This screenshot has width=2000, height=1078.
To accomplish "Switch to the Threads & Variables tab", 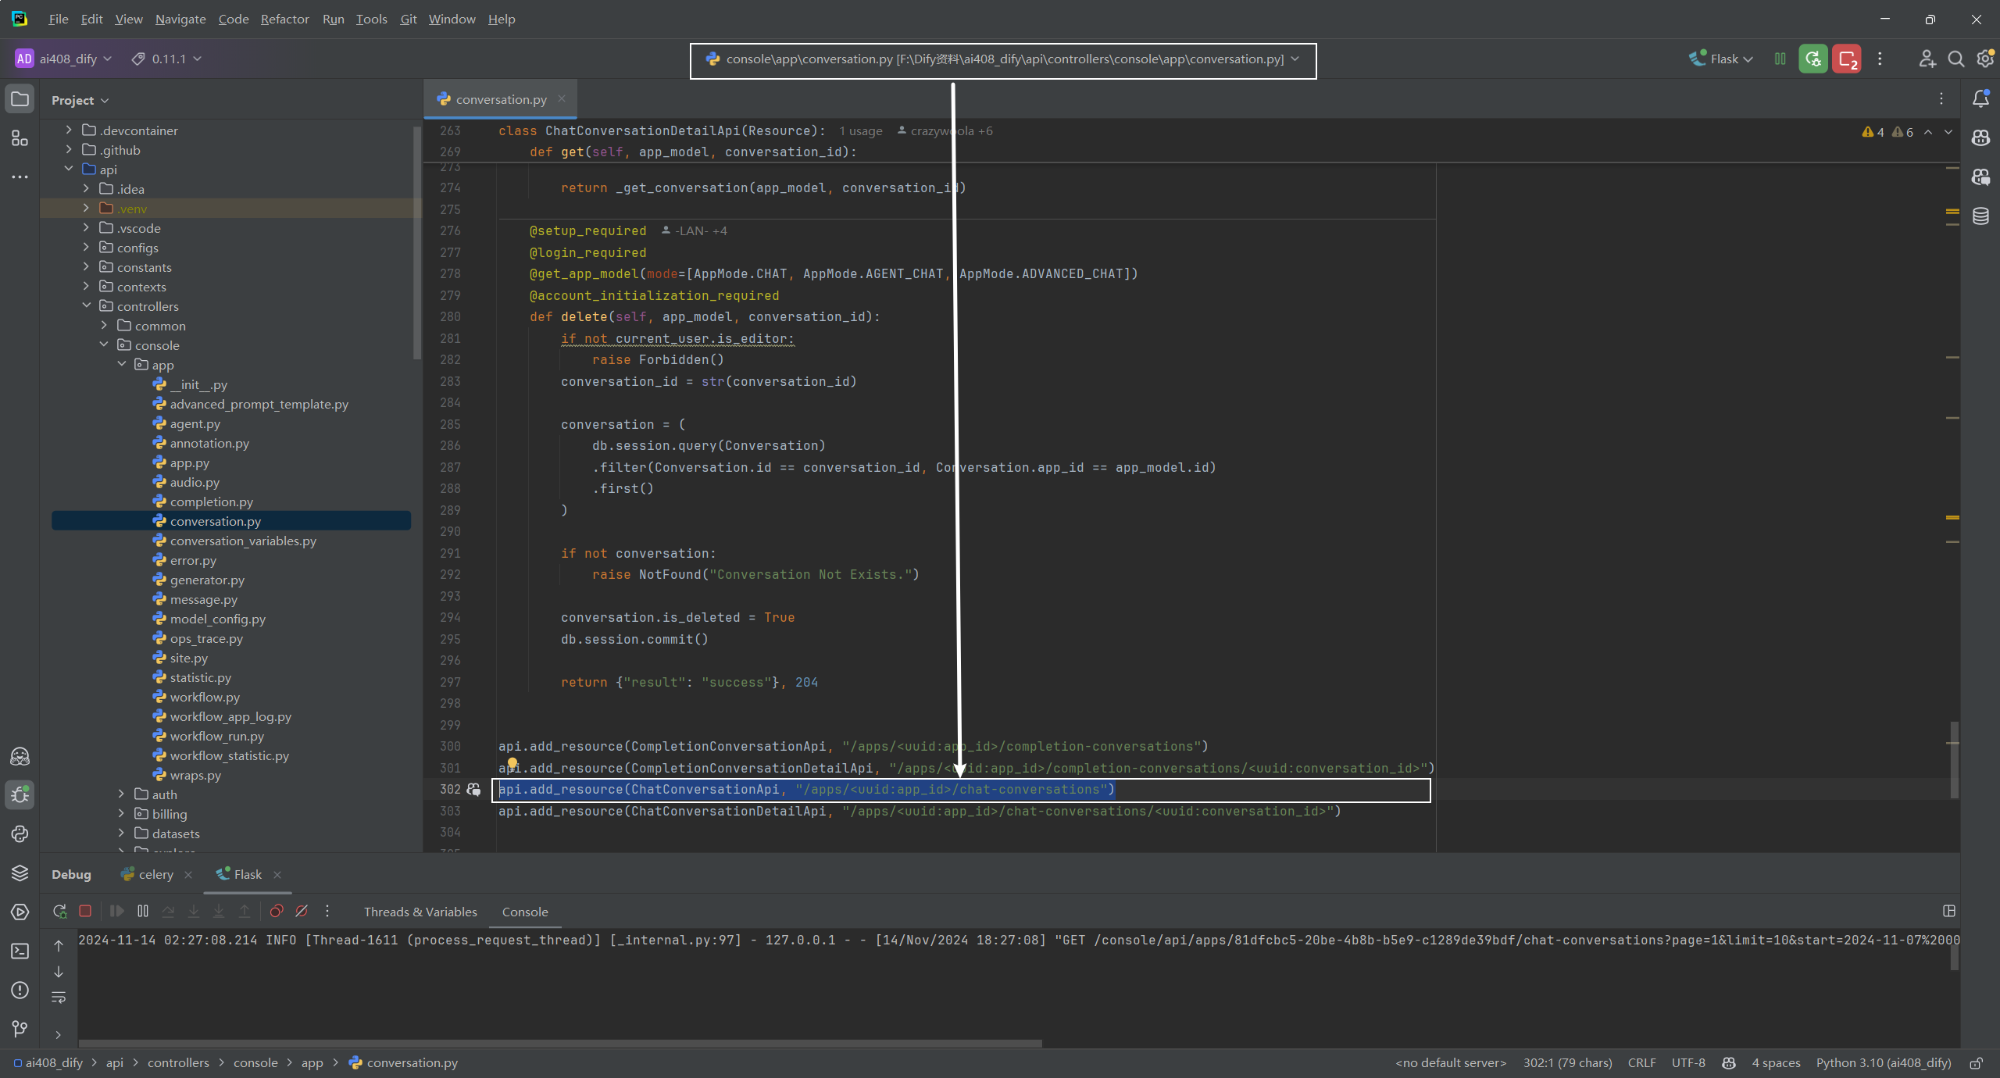I will pyautogui.click(x=420, y=911).
